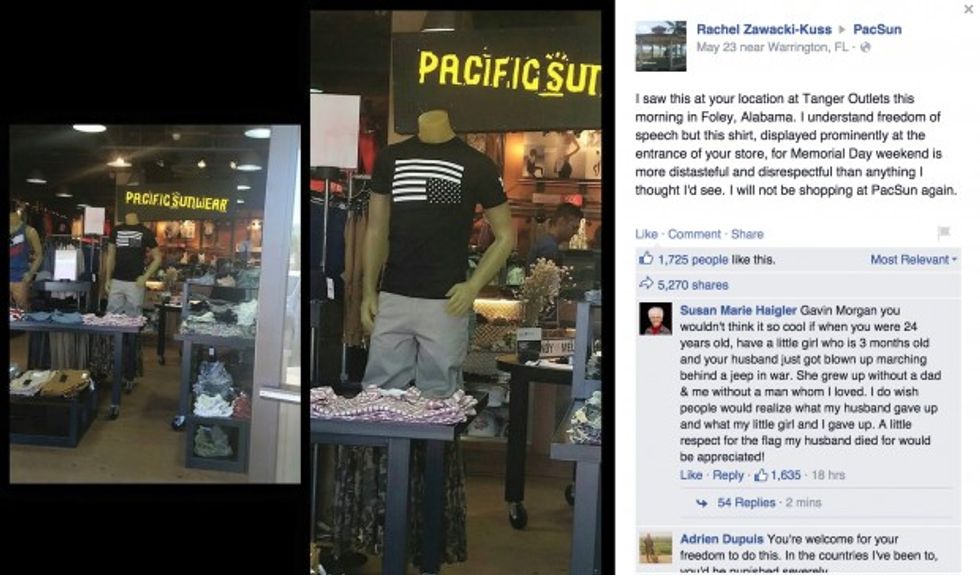The width and height of the screenshot is (980, 575).
Task: Open Rachel Zawacki-Kuss profile picture
Action: (661, 46)
